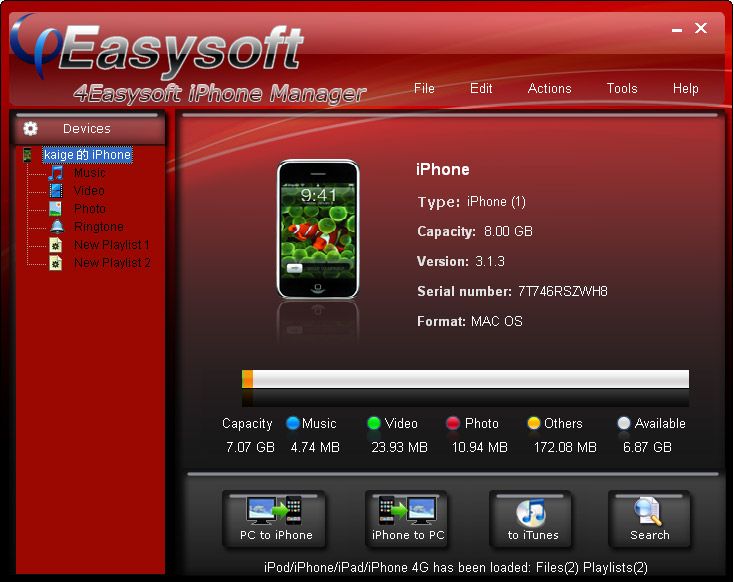
Task: Click the Available size 6.87 GB
Action: pos(647,447)
